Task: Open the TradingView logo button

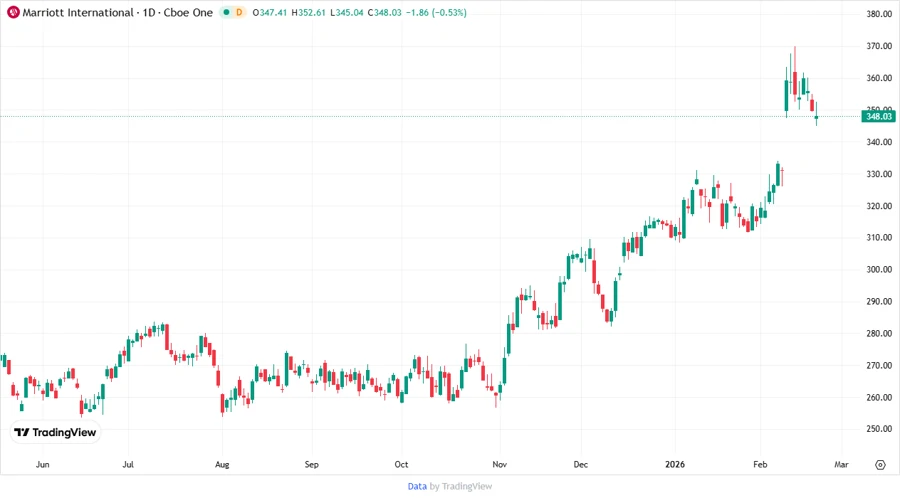Action: coord(55,432)
